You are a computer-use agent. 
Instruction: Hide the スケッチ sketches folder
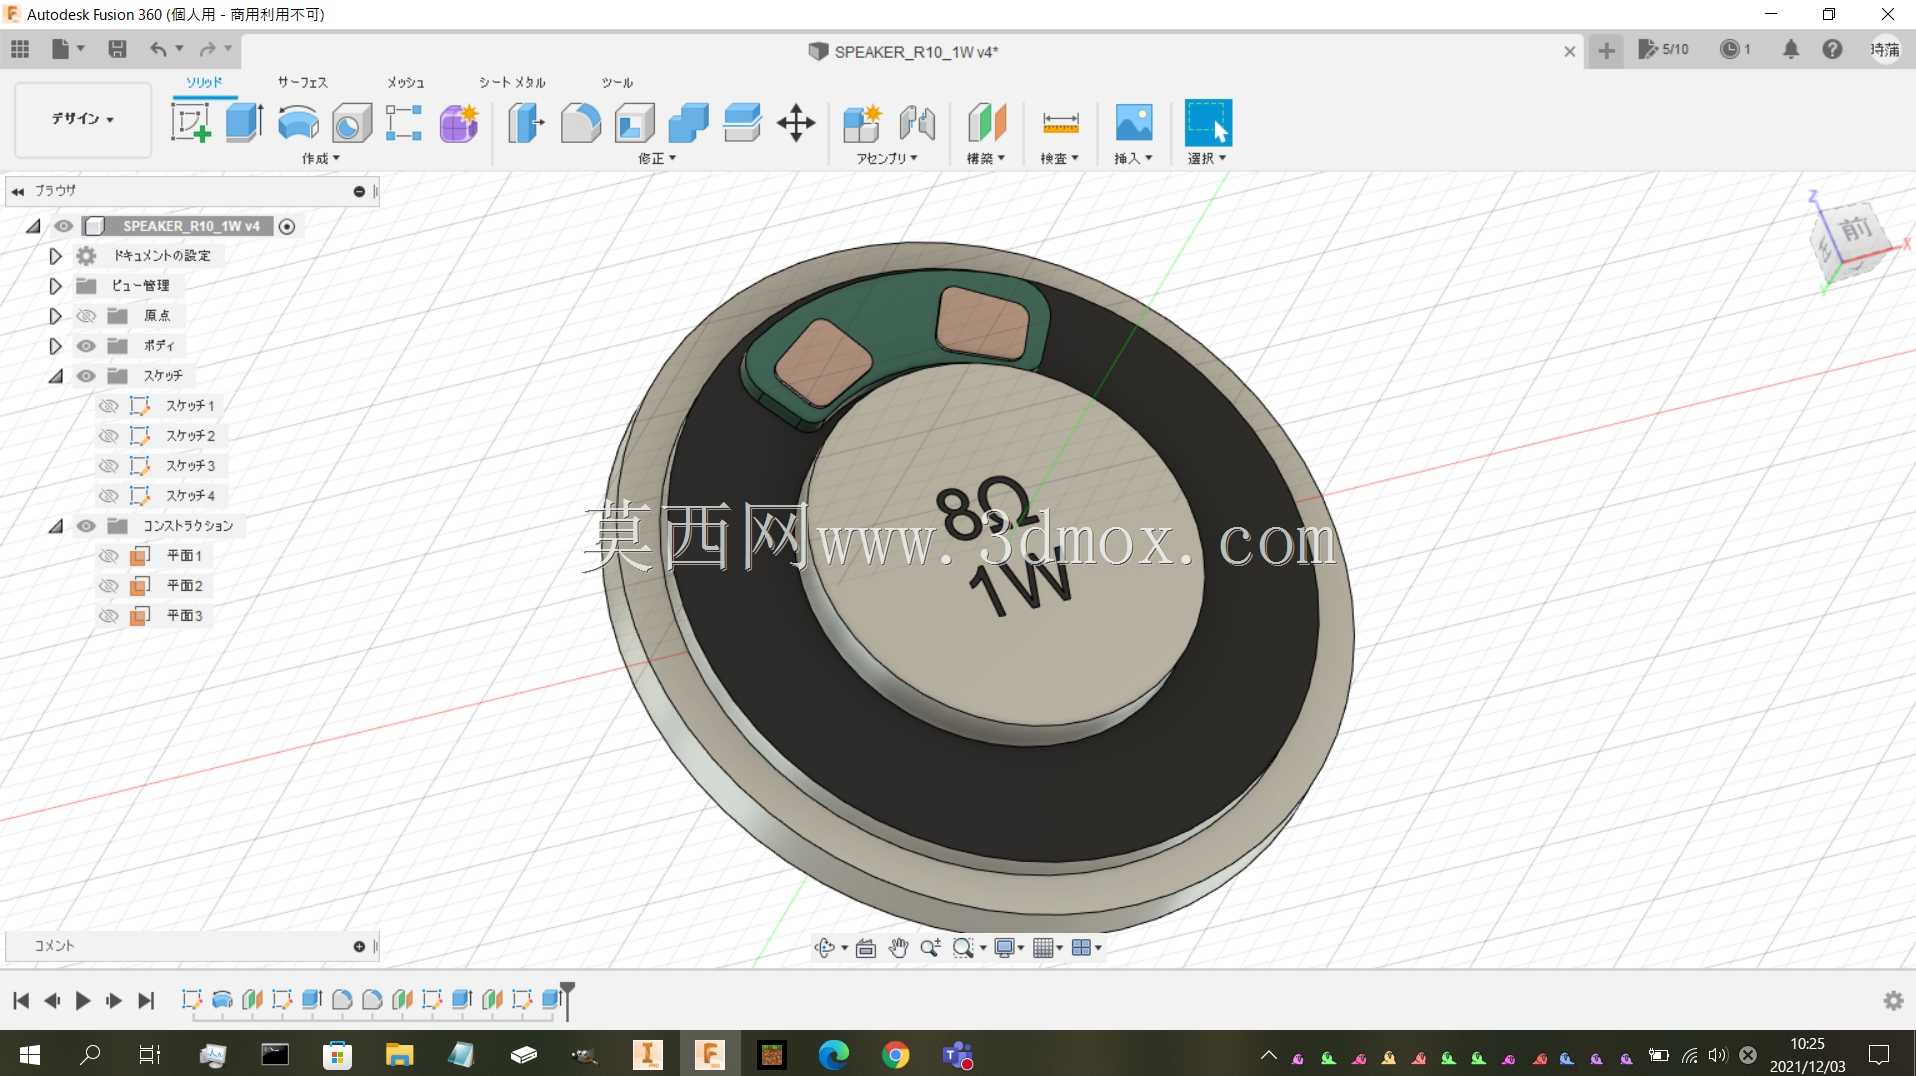pos(86,376)
